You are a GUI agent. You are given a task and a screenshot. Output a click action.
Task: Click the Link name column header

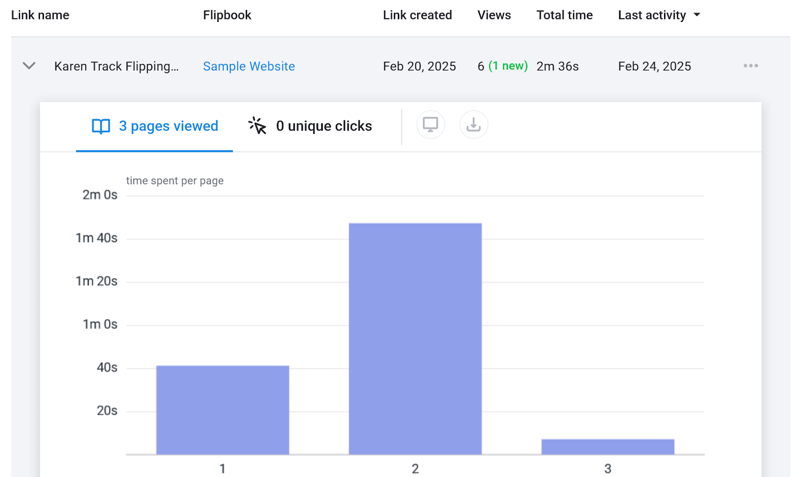[x=40, y=15]
